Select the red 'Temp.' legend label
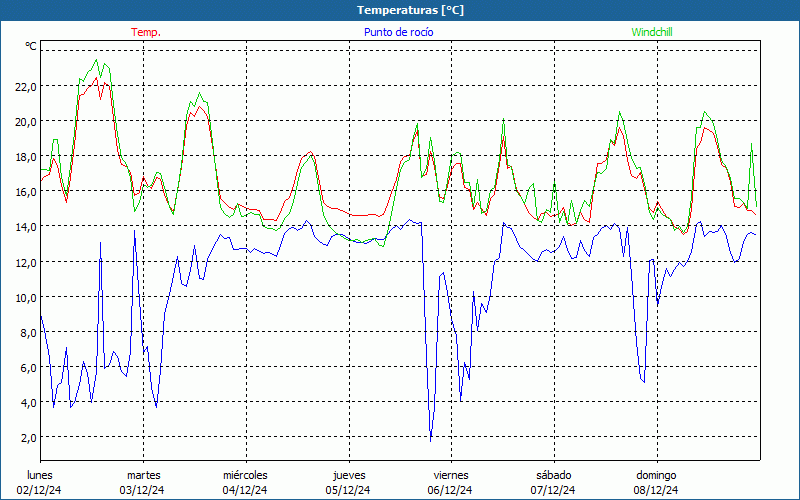This screenshot has height=500, width=800. 146,32
